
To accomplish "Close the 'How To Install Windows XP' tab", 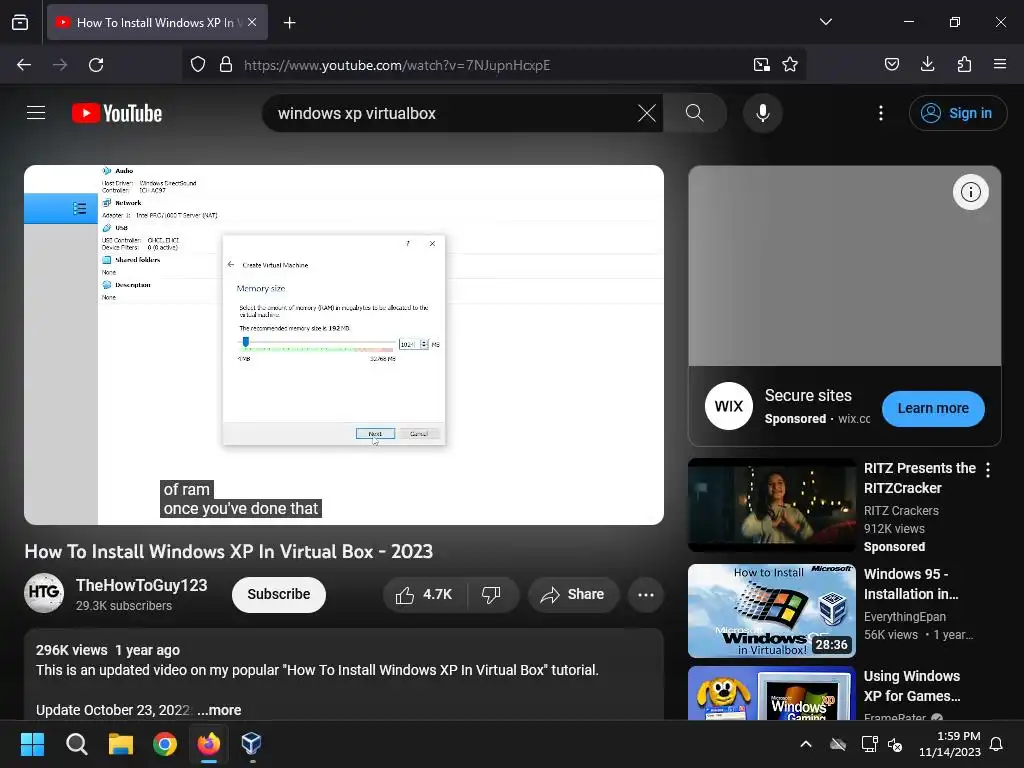I will point(252,22).
